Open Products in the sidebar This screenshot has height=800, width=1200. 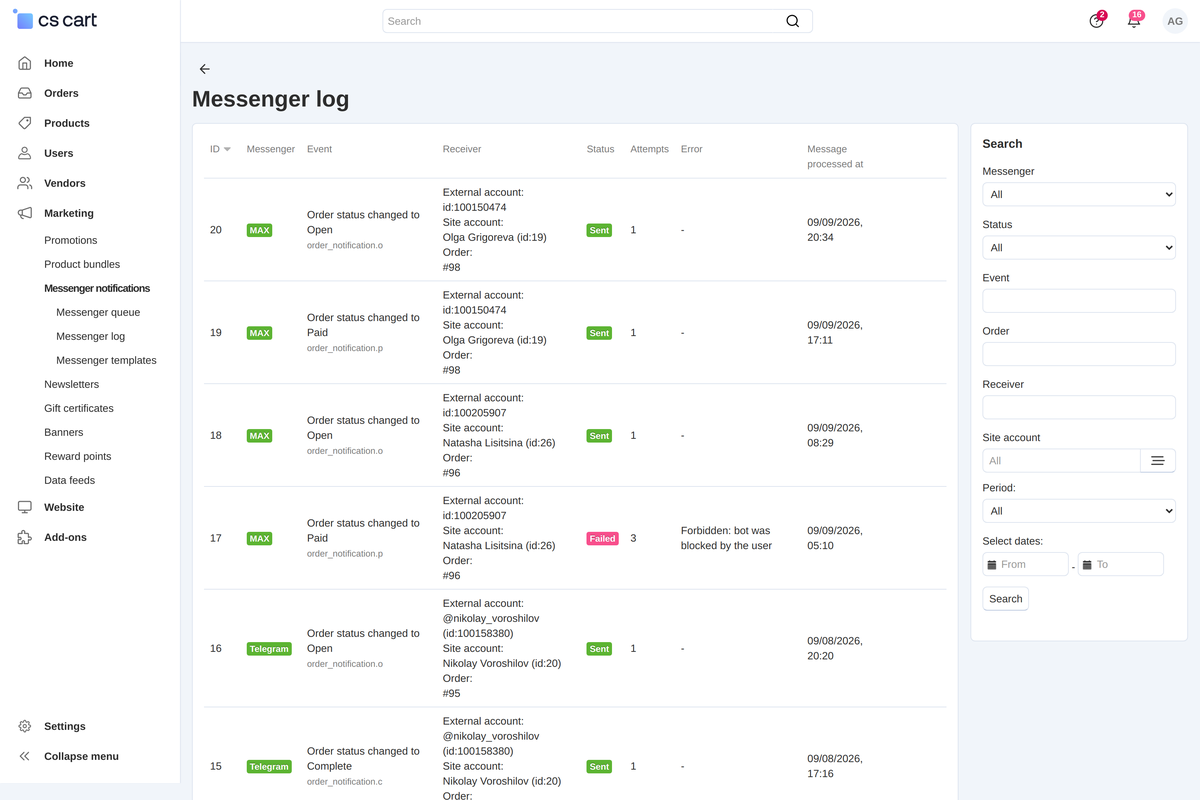tap(67, 123)
